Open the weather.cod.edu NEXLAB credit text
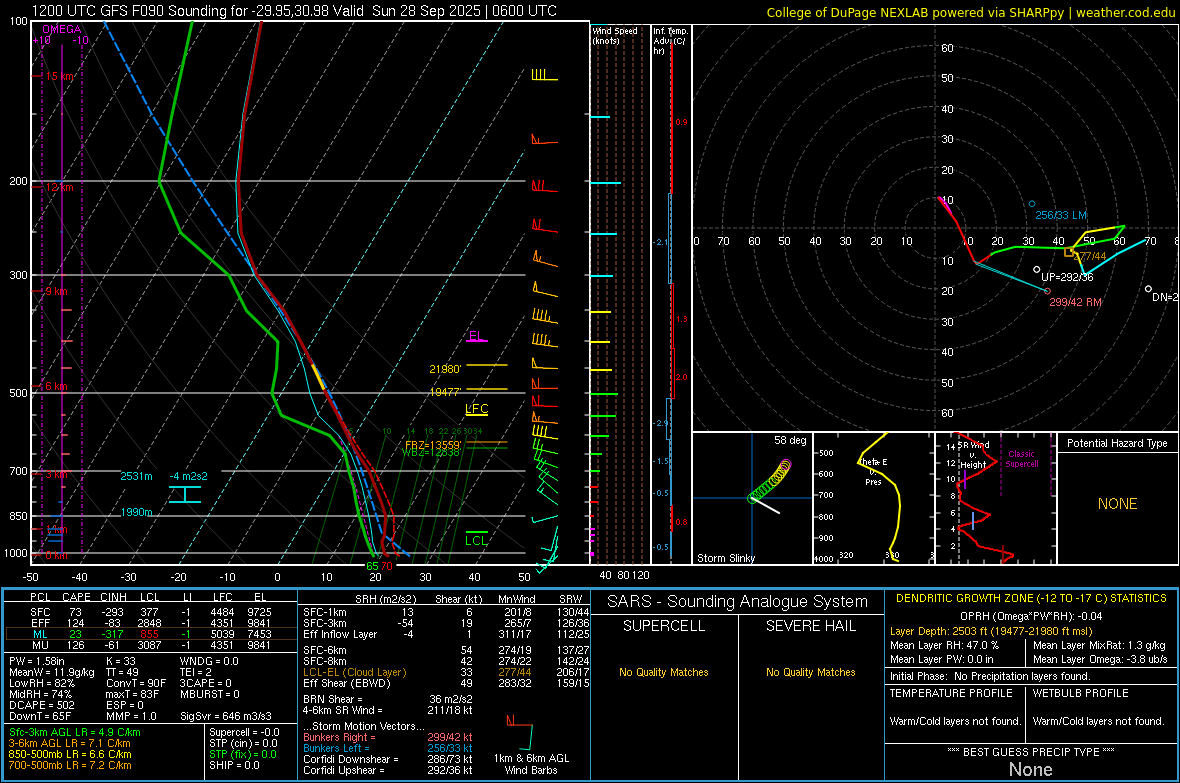Viewport: 1180px width, 783px height. click(970, 12)
